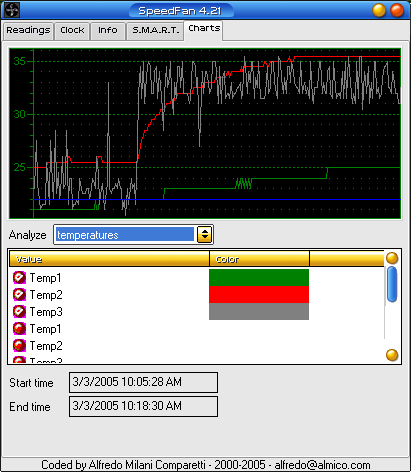This screenshot has width=411, height=472.
Task: Click the blue scrollbar thumb in list
Action: (392, 284)
